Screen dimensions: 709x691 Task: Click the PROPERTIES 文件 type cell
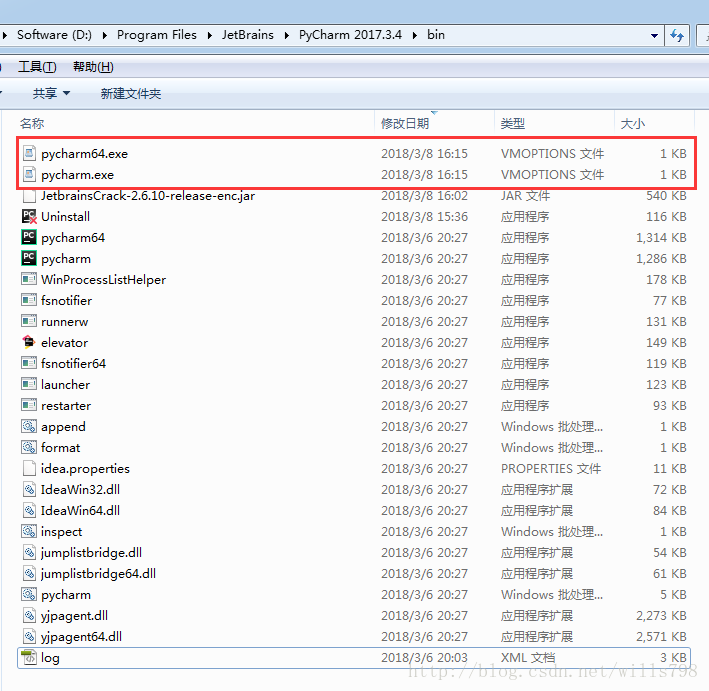tap(551, 469)
